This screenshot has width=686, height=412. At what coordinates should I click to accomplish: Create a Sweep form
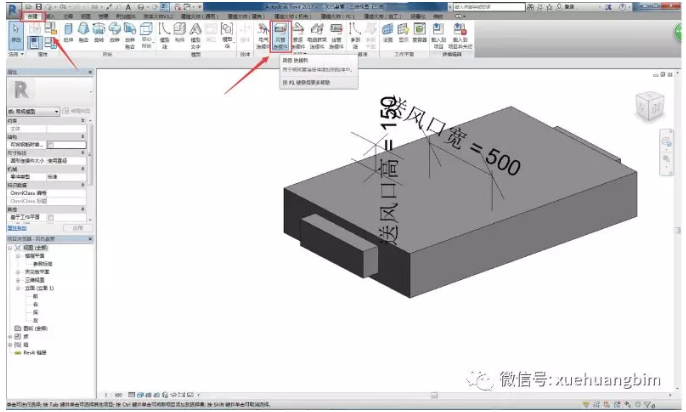pos(115,33)
